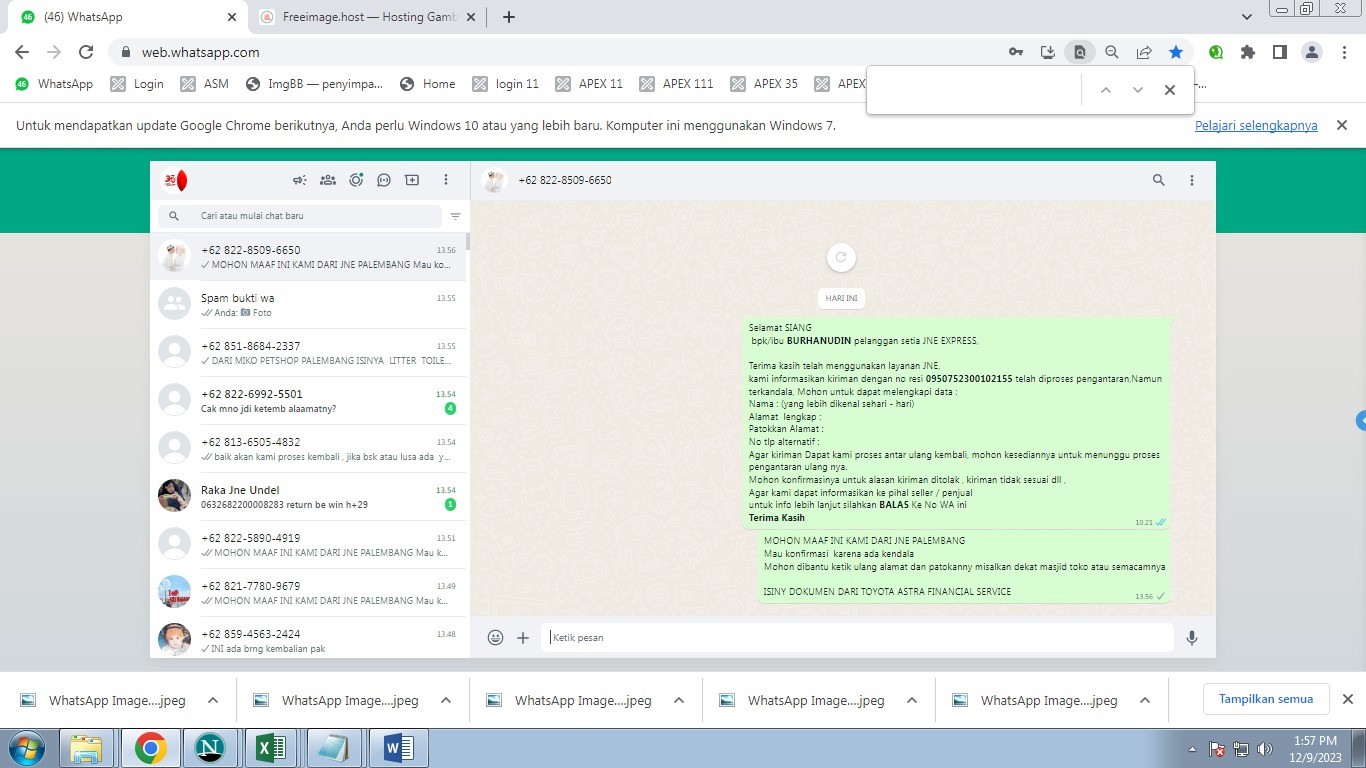Load earlier messages refresh button

tap(841, 257)
